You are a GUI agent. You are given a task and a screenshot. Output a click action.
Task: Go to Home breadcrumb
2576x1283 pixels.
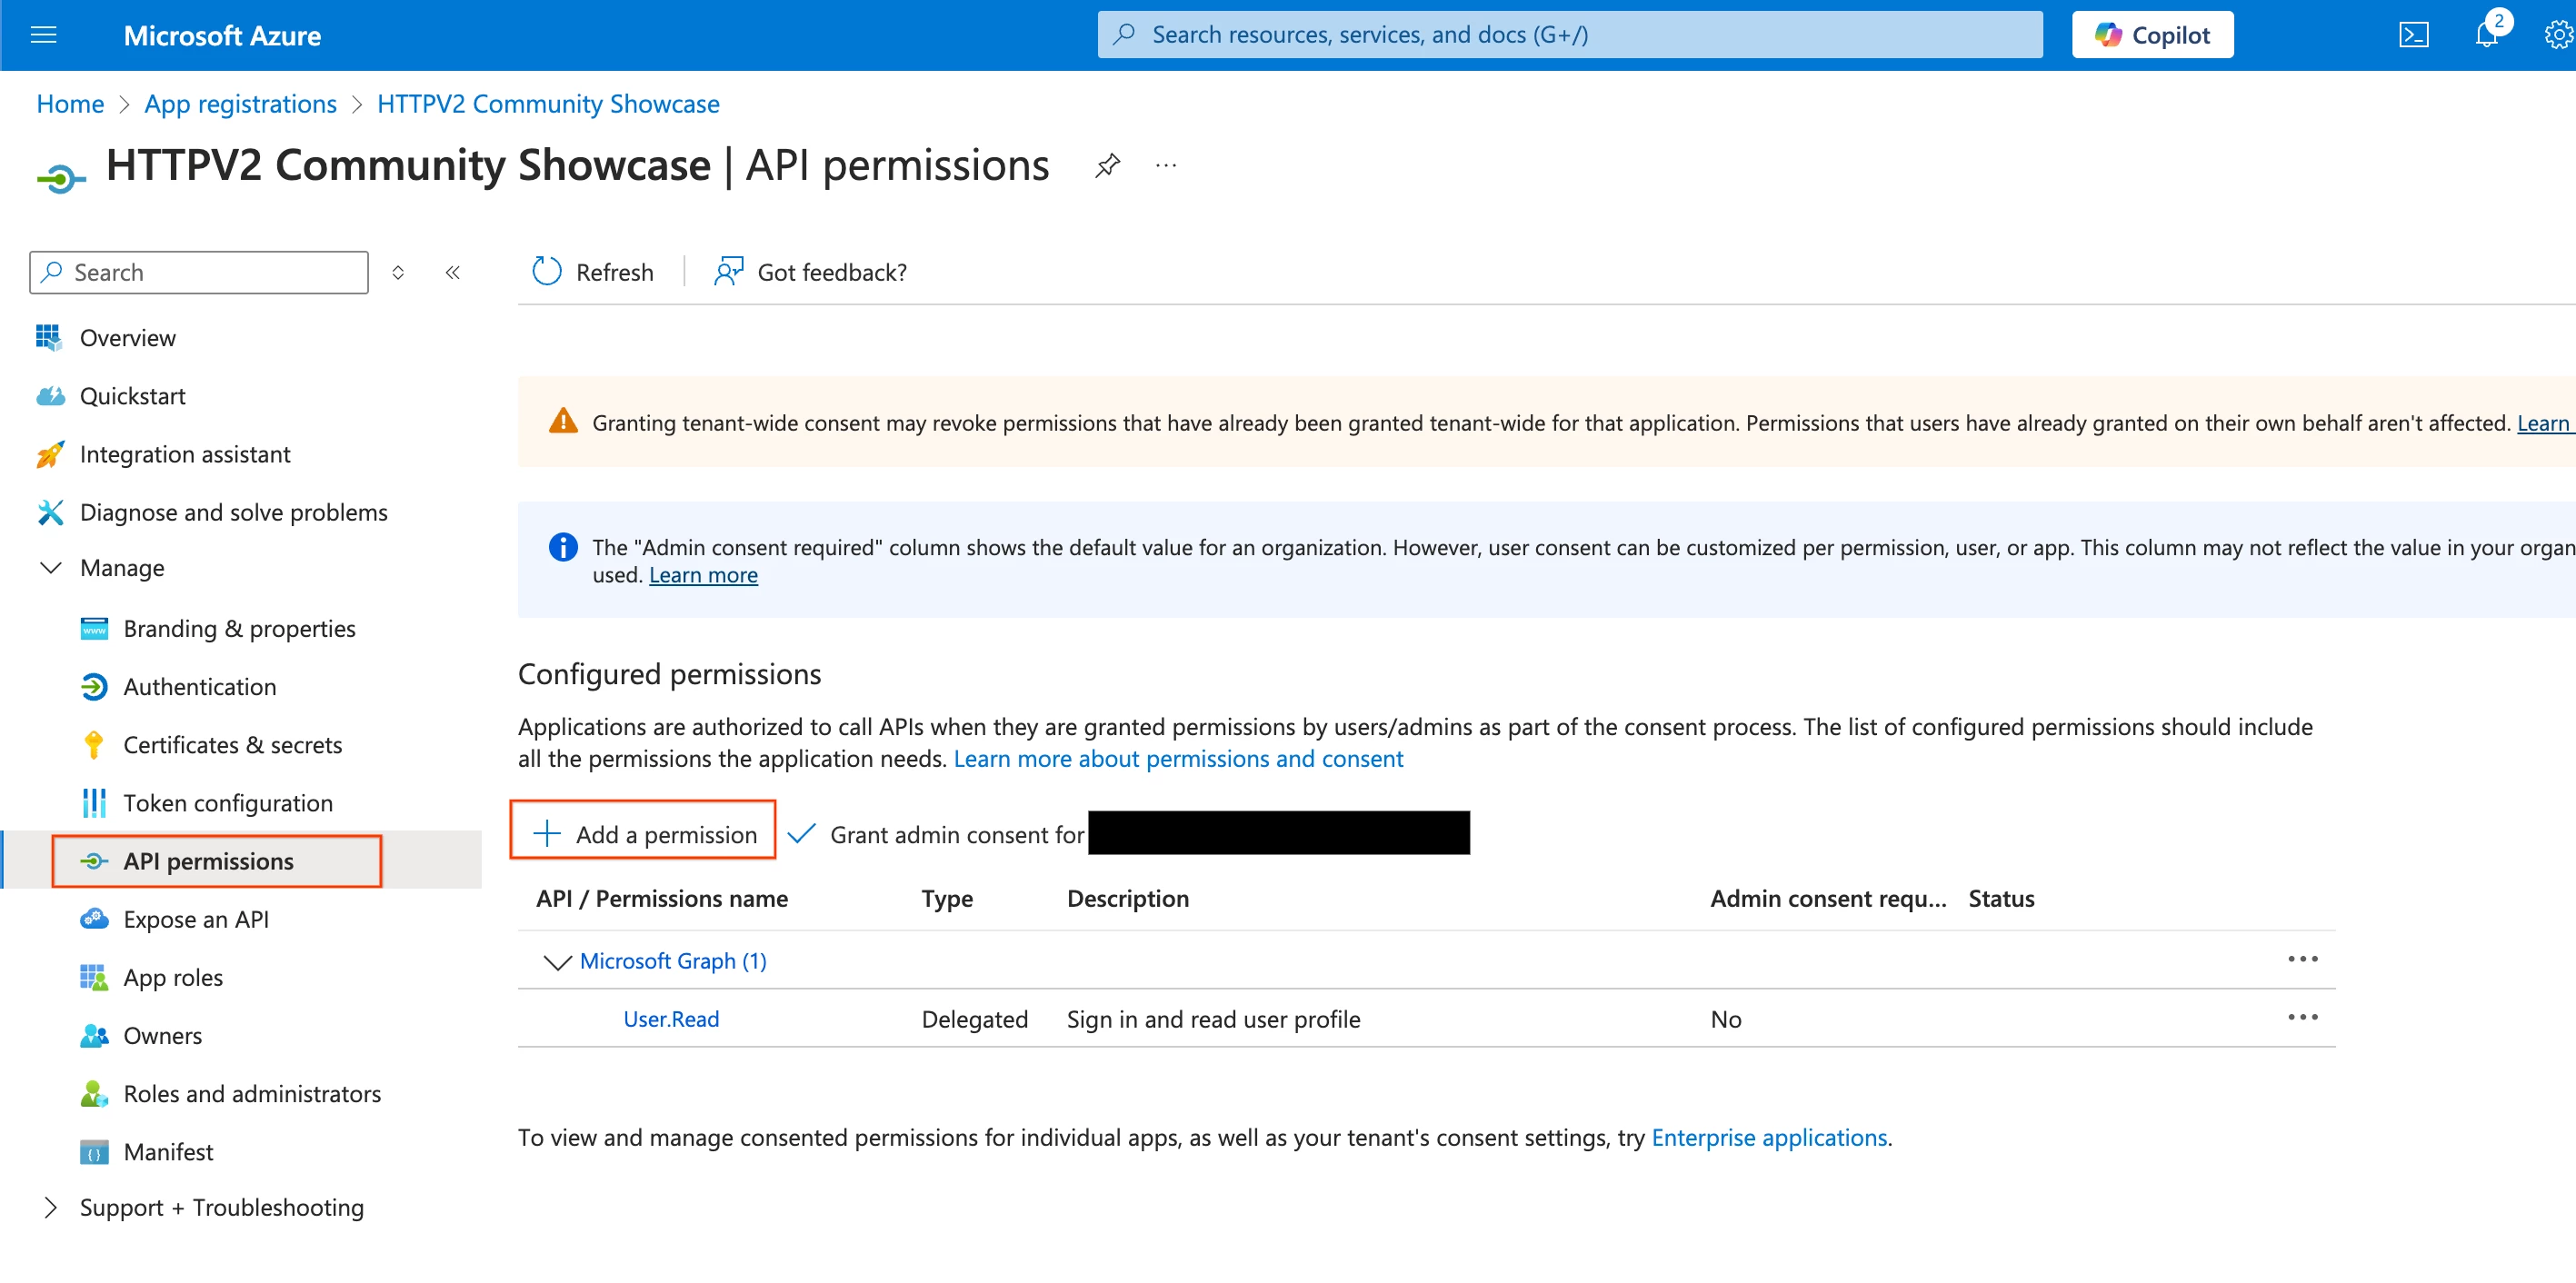pos(70,104)
